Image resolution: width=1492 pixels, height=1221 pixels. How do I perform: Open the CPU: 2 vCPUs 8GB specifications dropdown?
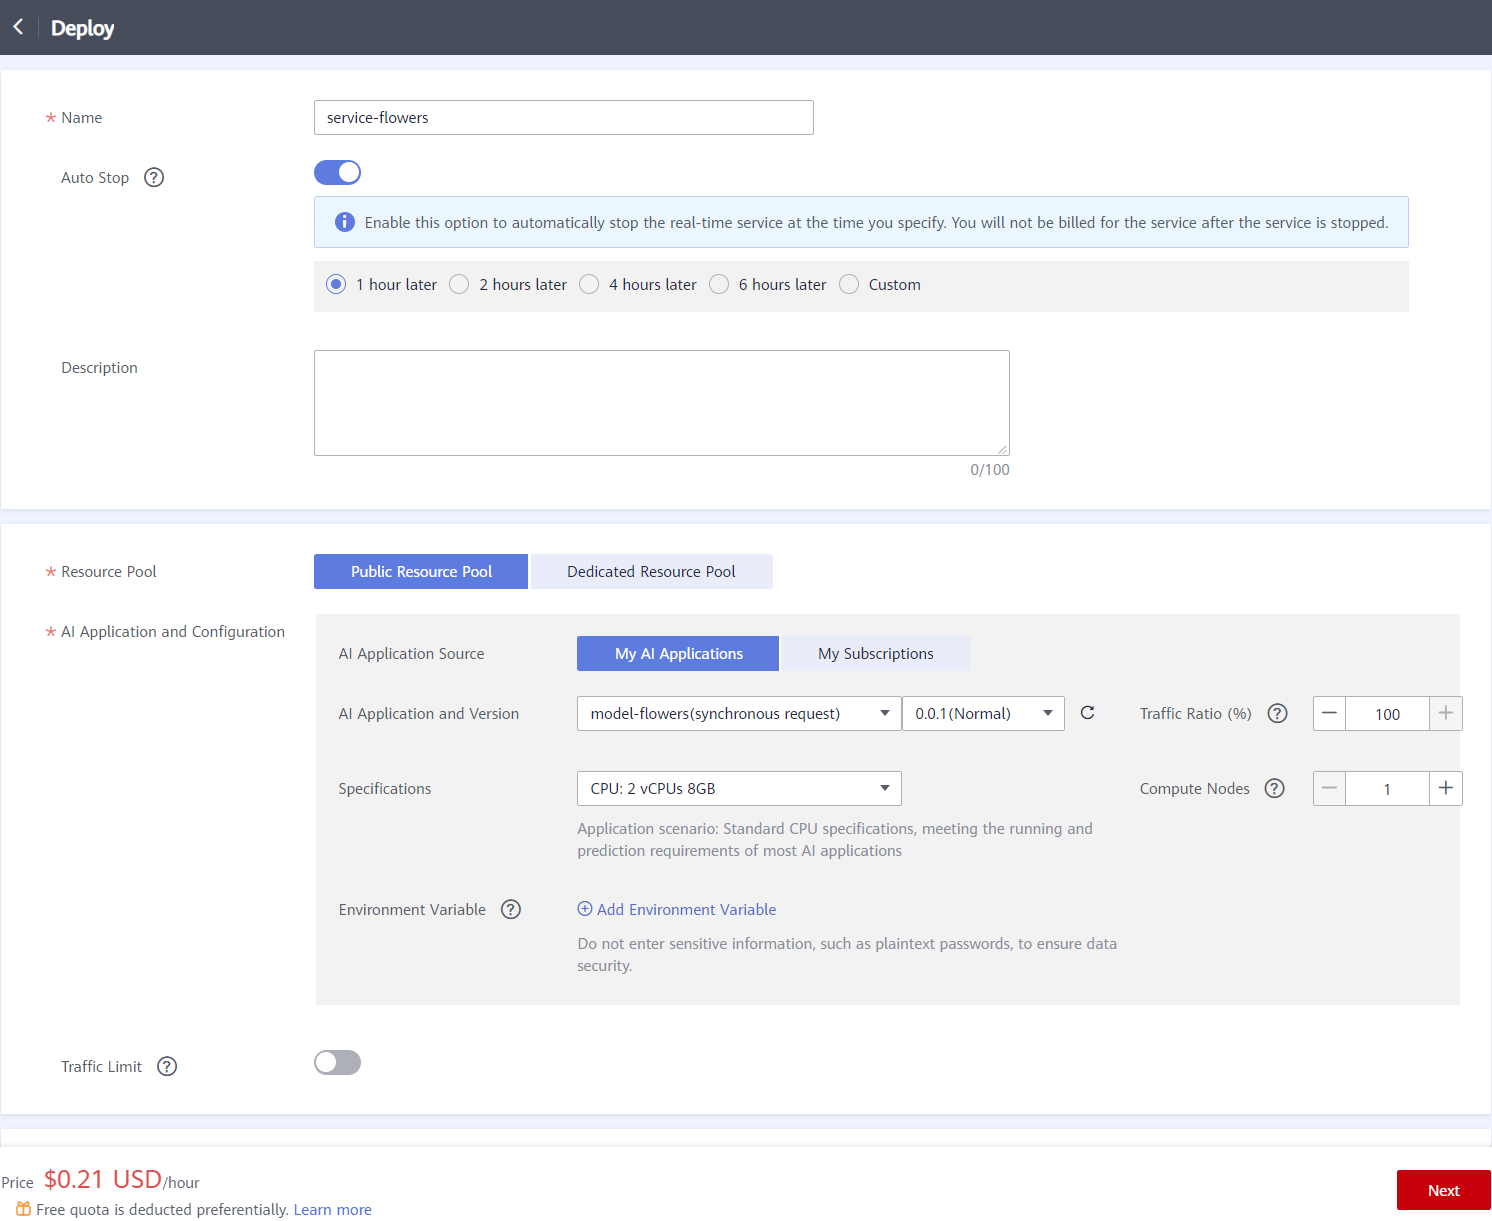click(x=738, y=788)
